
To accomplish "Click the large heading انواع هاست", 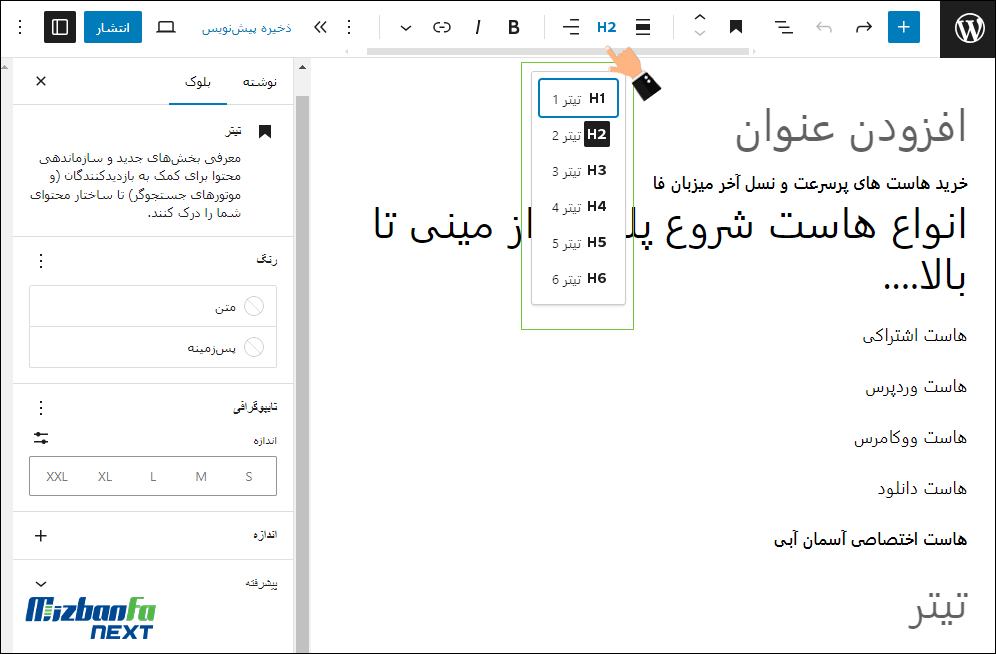I will pyautogui.click(x=670, y=251).
